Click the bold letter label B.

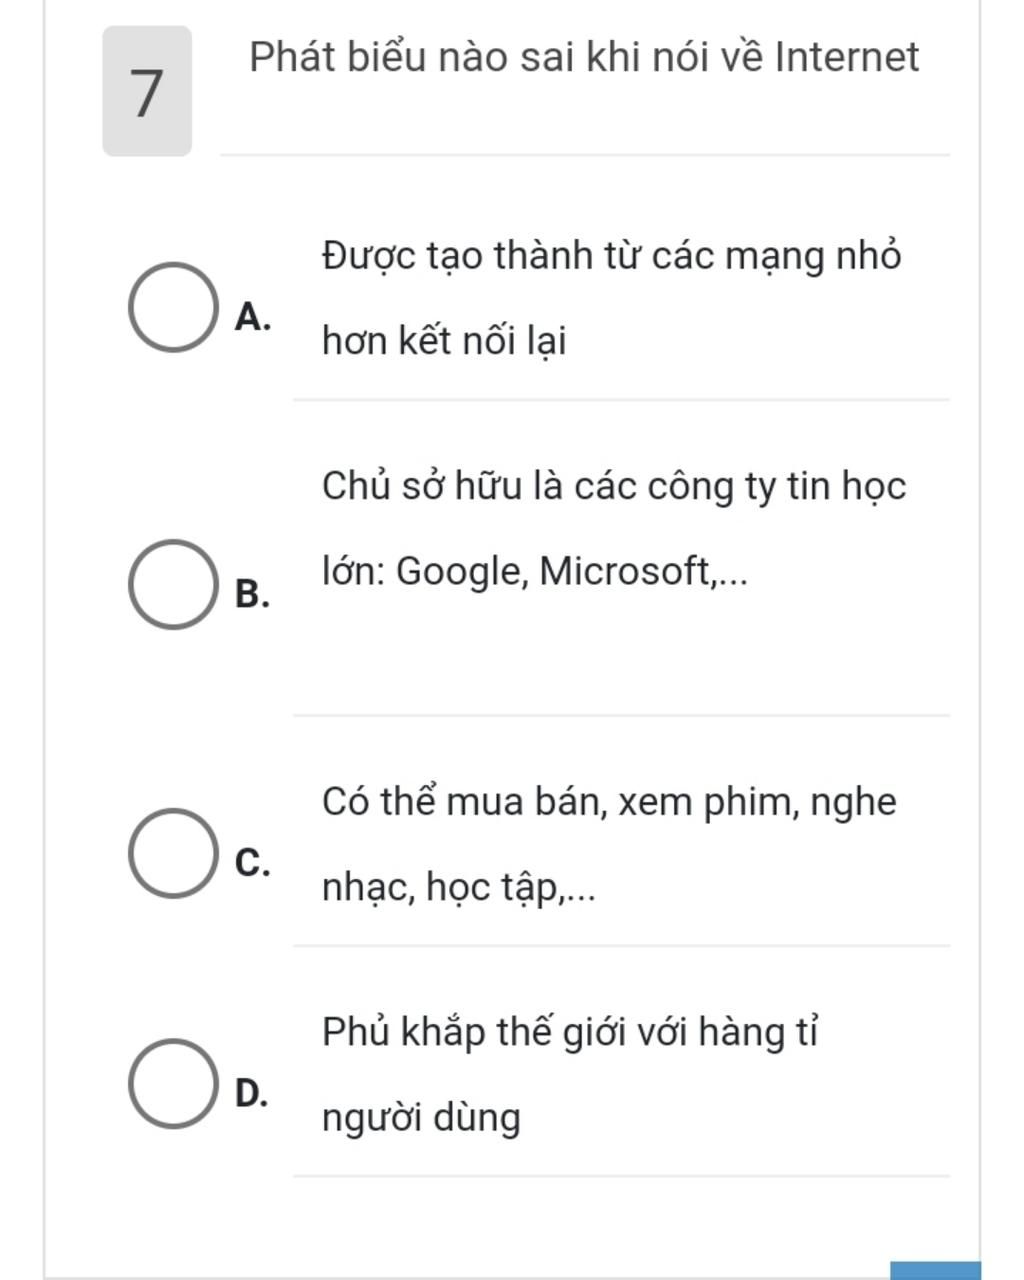coord(253,594)
